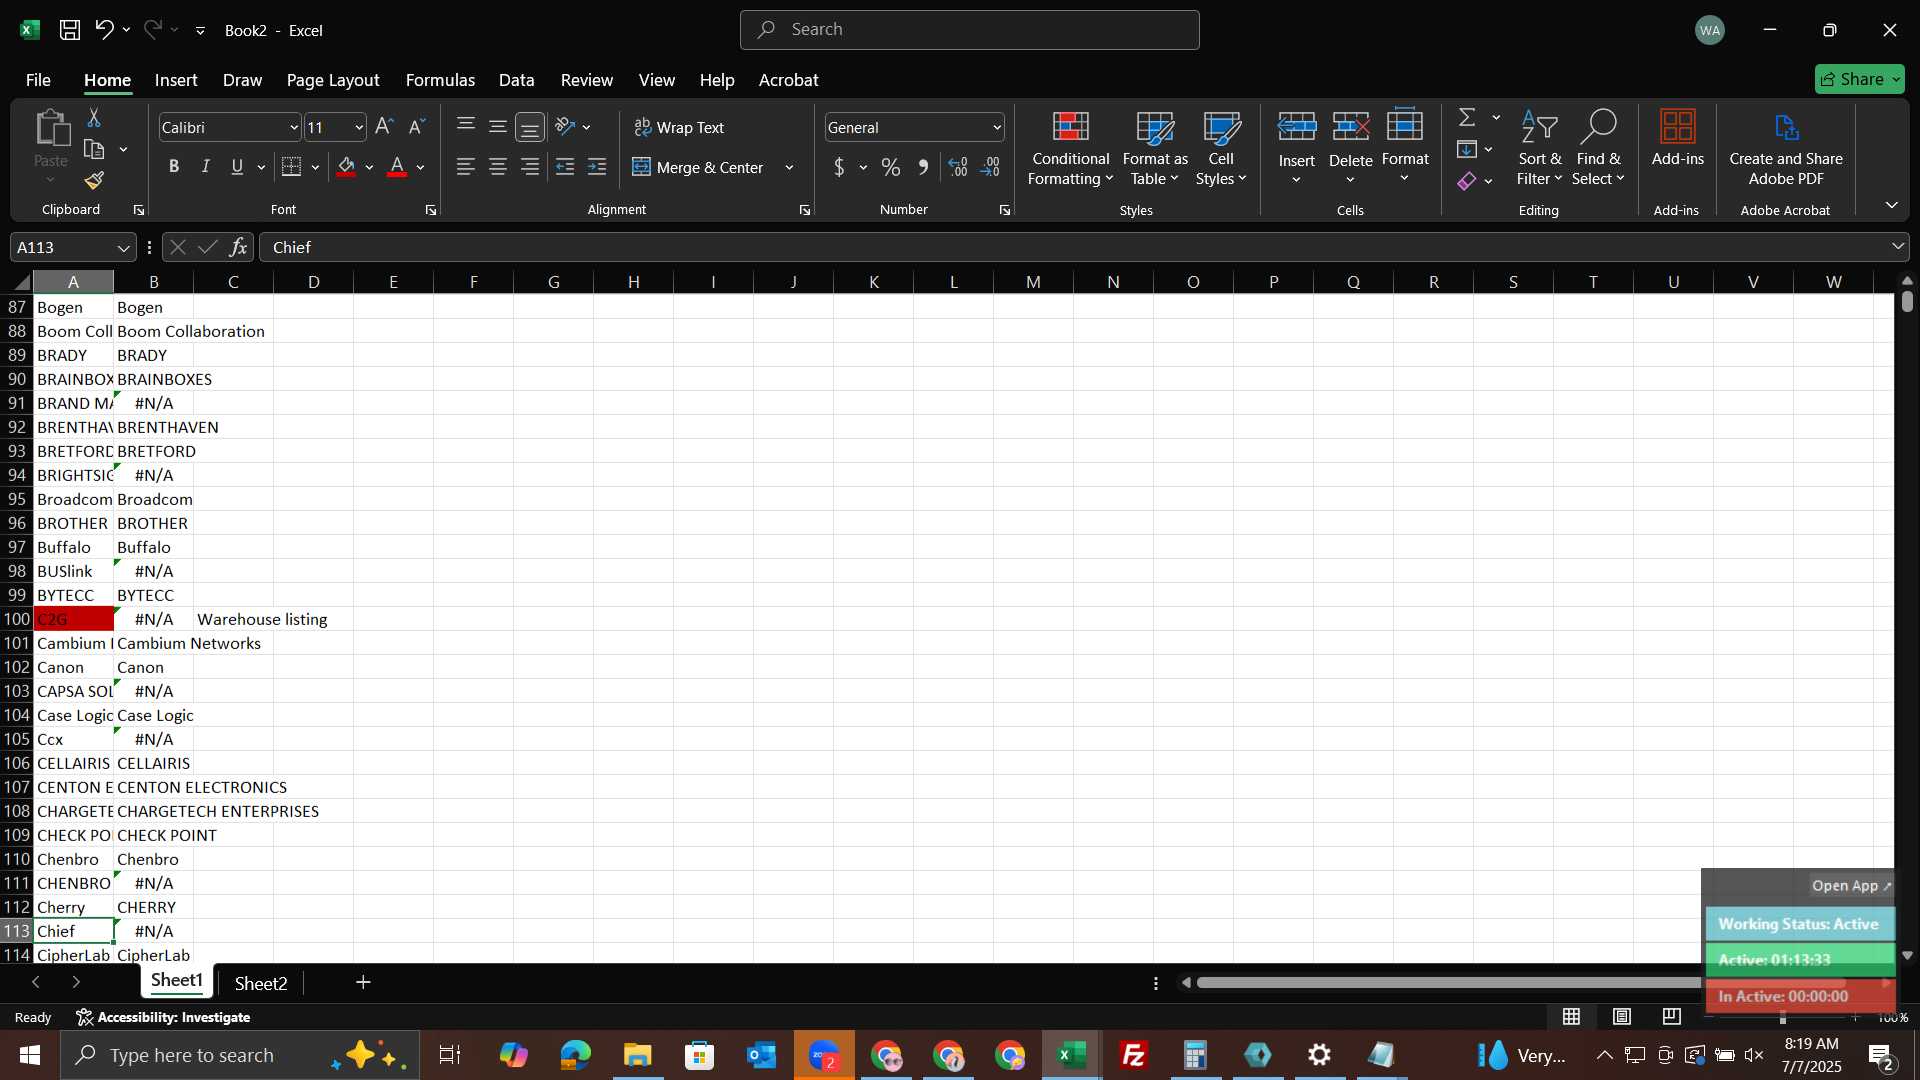Toggle Normal view in status bar
The height and width of the screenshot is (1080, 1920).
click(1572, 1017)
